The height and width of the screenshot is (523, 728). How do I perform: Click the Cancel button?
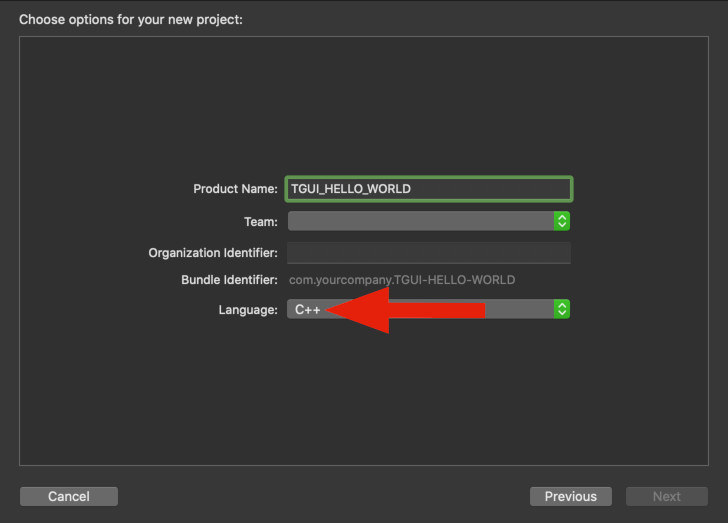pyautogui.click(x=69, y=497)
